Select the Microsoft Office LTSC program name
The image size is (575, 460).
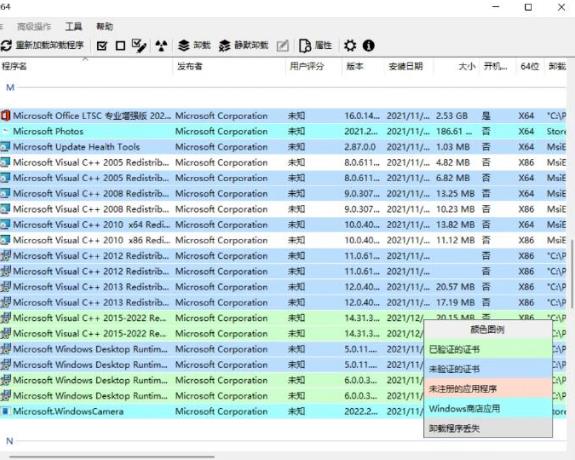coord(92,116)
